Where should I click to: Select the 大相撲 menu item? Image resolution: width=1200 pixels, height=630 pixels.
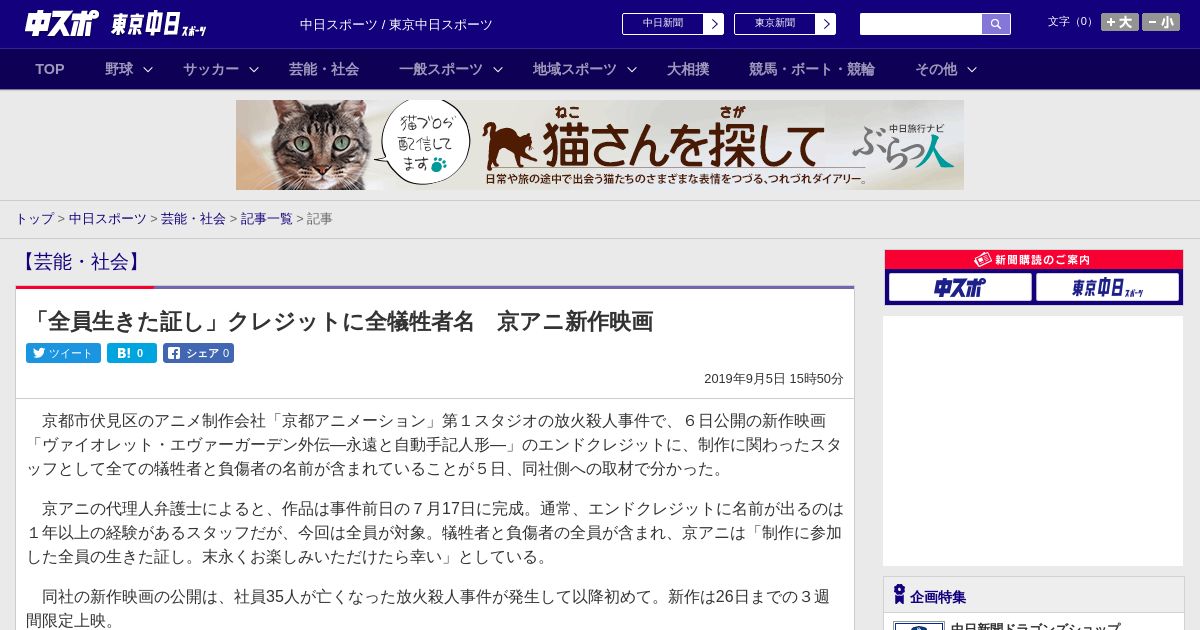[688, 69]
